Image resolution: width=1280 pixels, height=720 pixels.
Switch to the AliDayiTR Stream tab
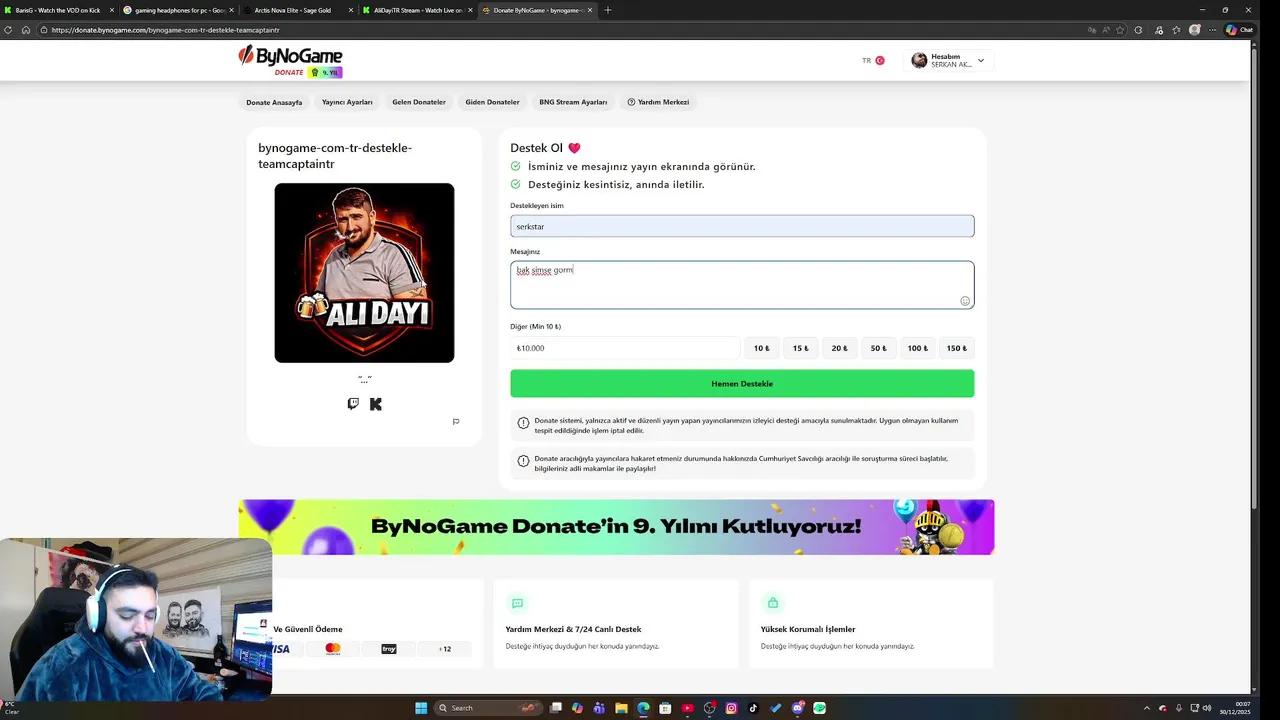click(x=418, y=10)
